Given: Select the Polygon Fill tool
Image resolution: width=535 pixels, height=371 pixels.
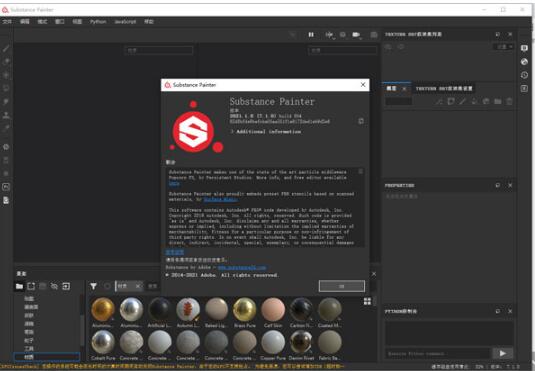Looking at the screenshot, I should tap(6, 88).
